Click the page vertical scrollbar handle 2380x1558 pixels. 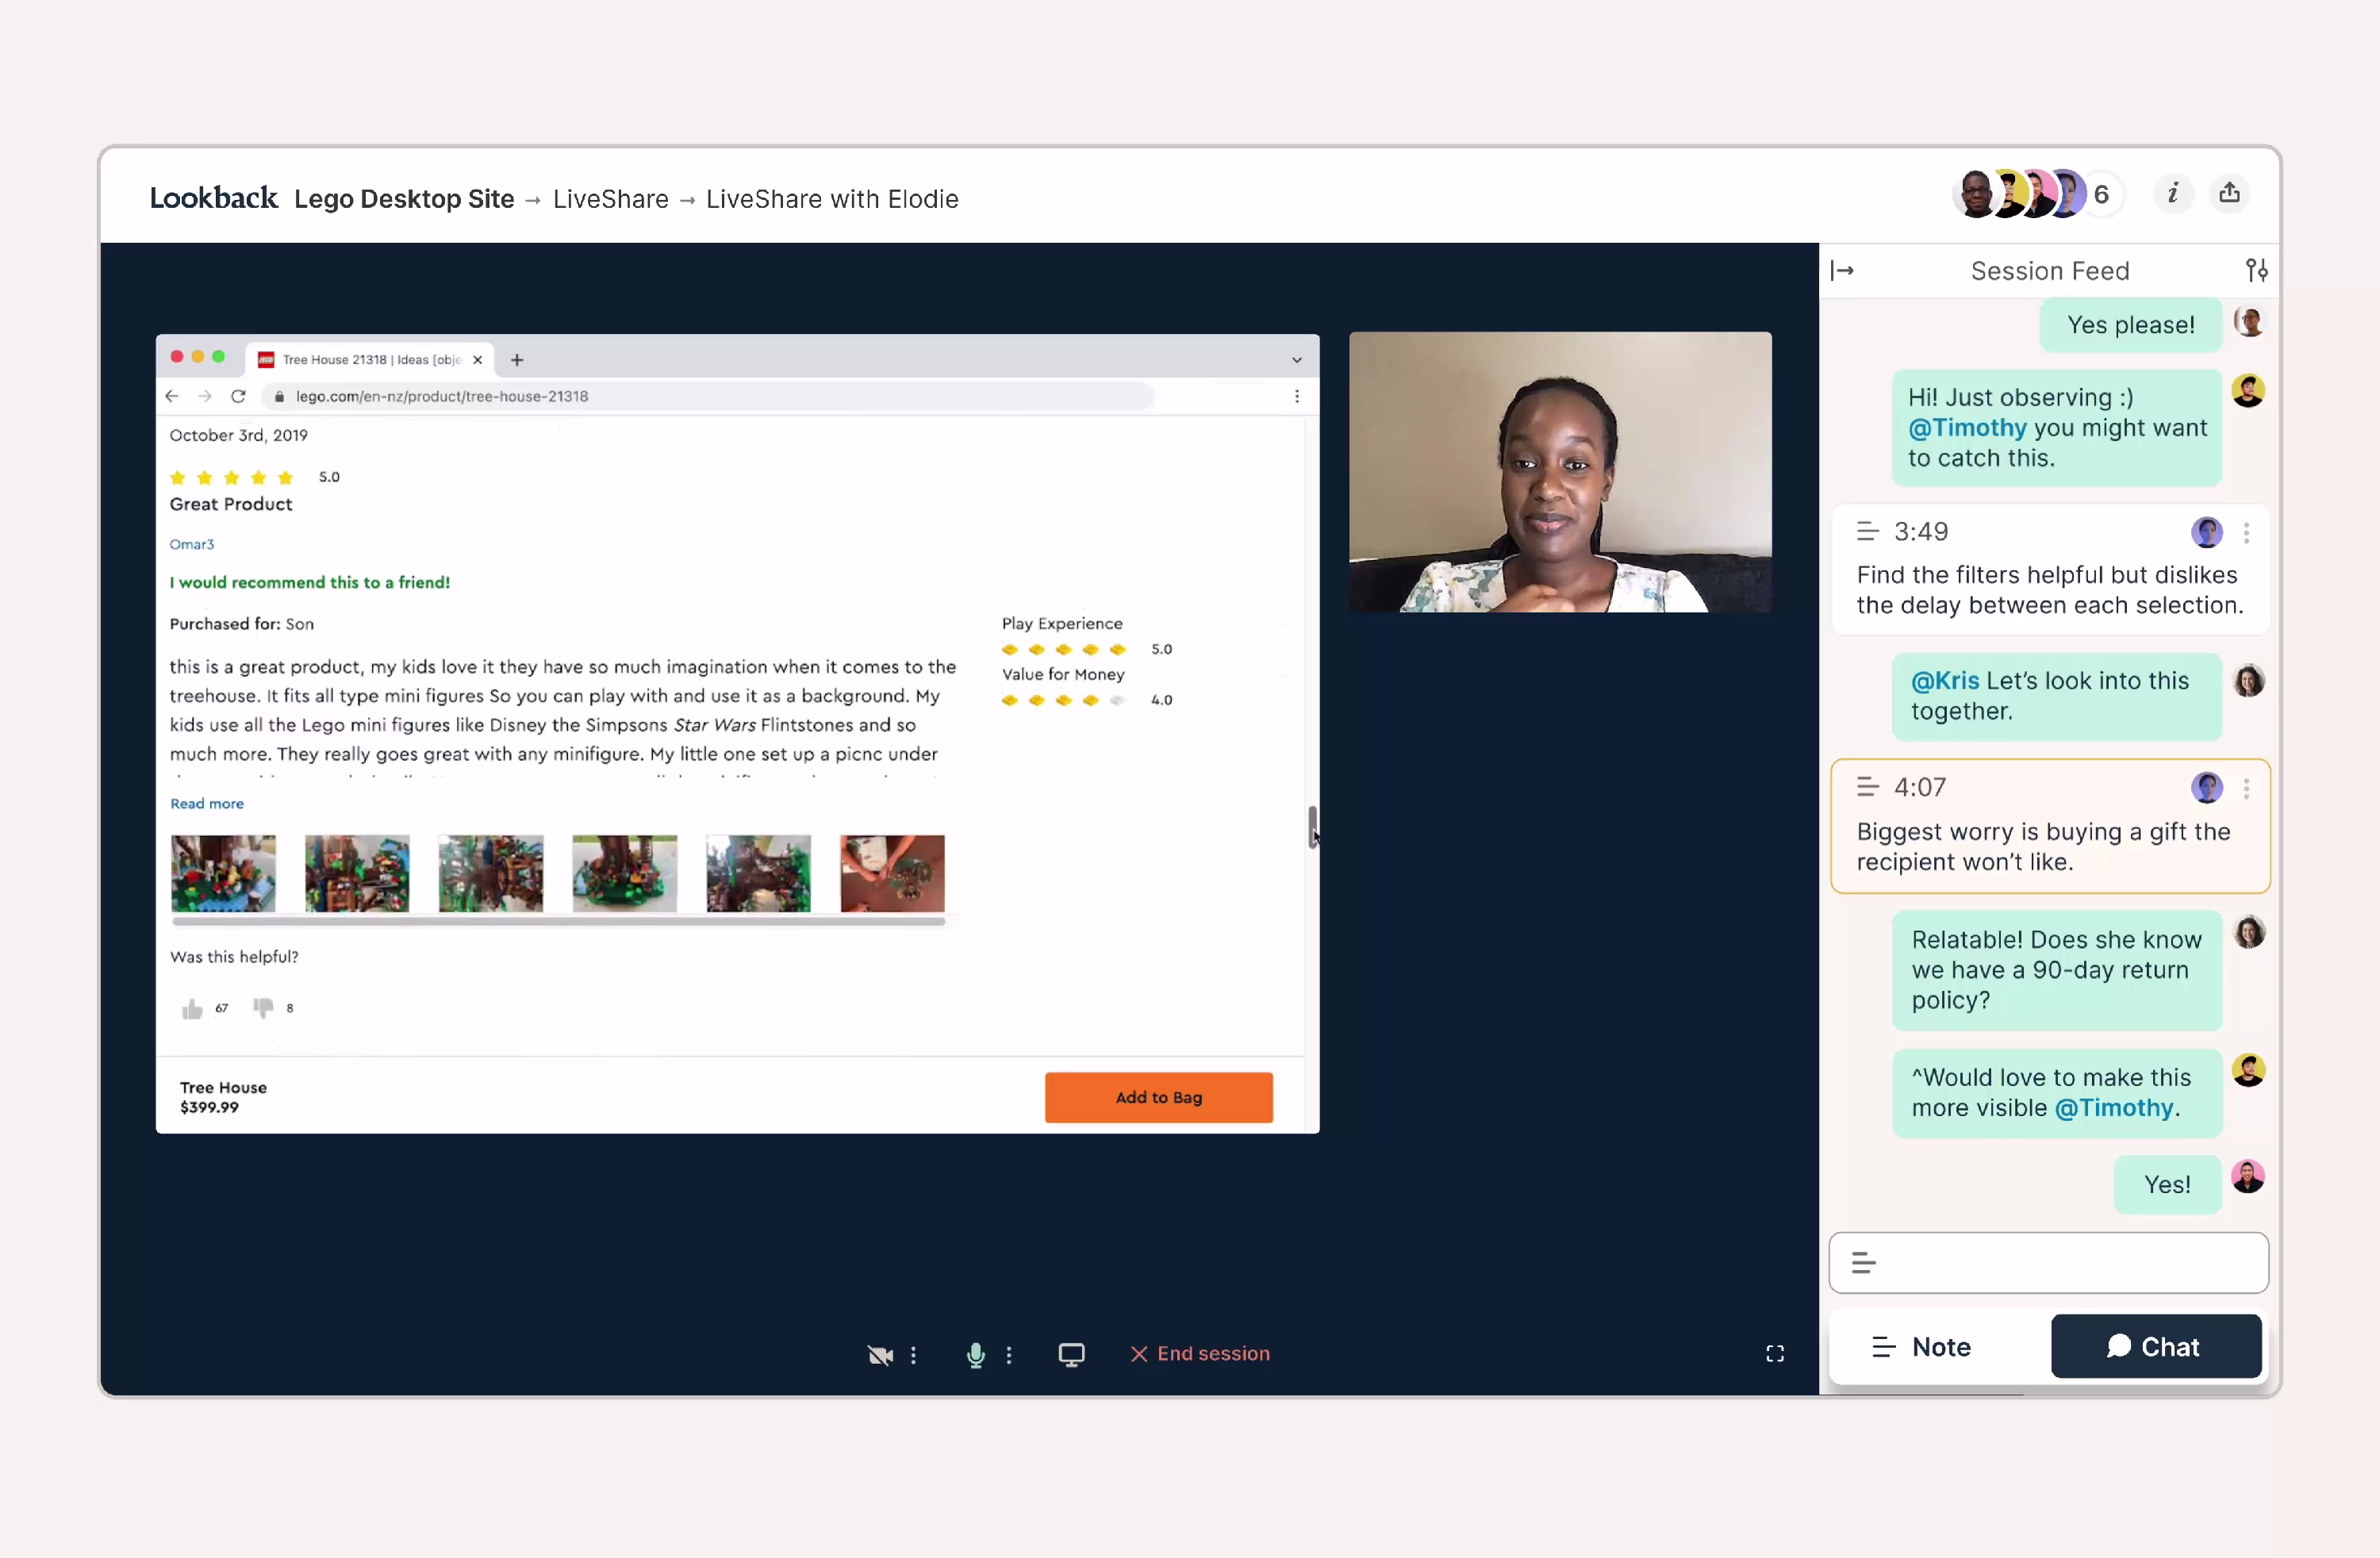(x=1312, y=827)
